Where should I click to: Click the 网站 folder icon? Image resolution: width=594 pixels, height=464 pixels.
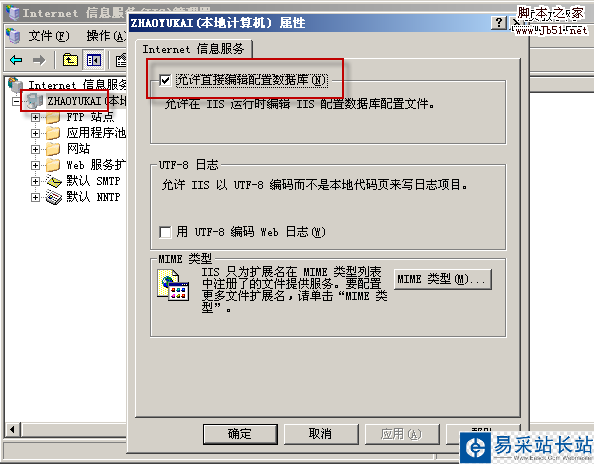53,149
